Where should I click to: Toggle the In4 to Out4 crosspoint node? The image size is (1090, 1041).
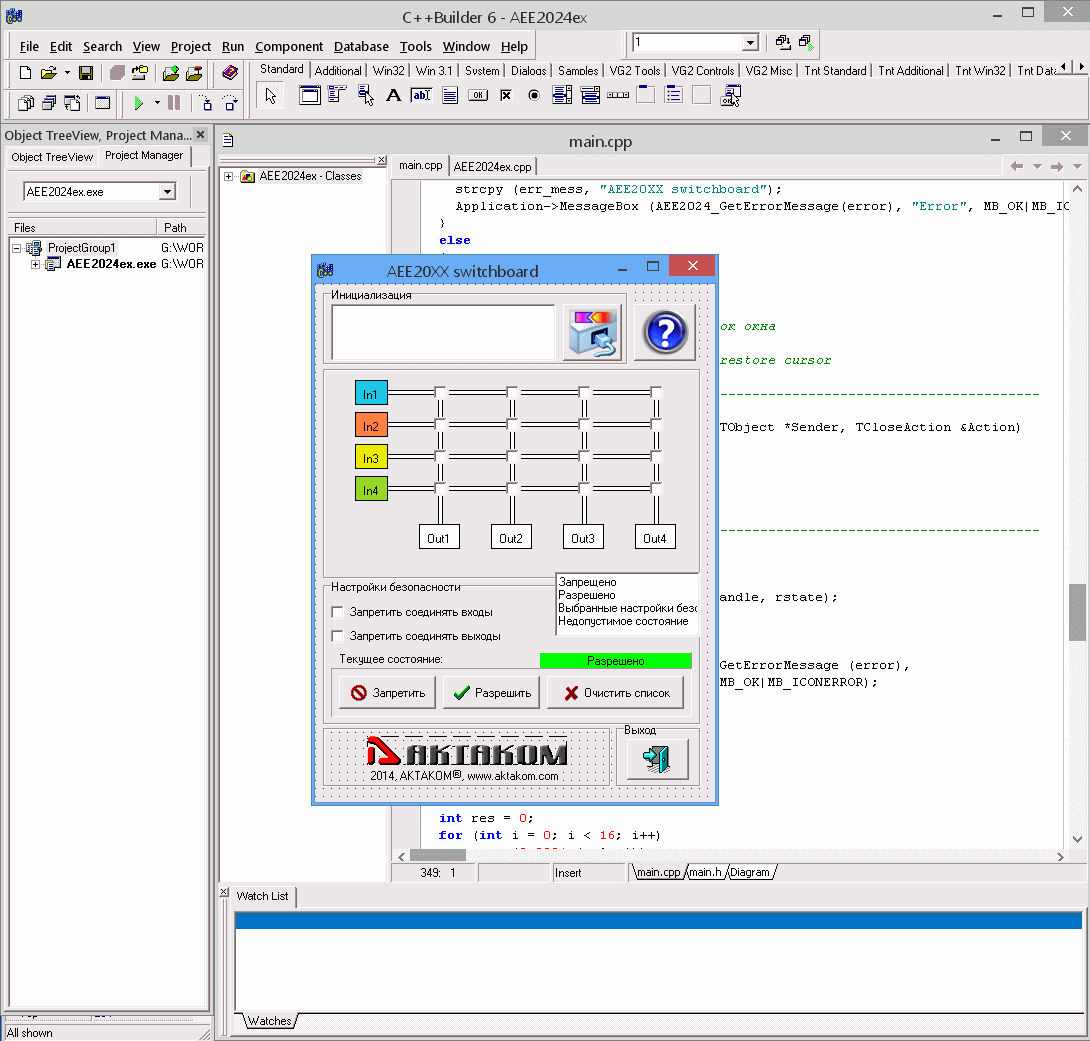[x=656, y=489]
